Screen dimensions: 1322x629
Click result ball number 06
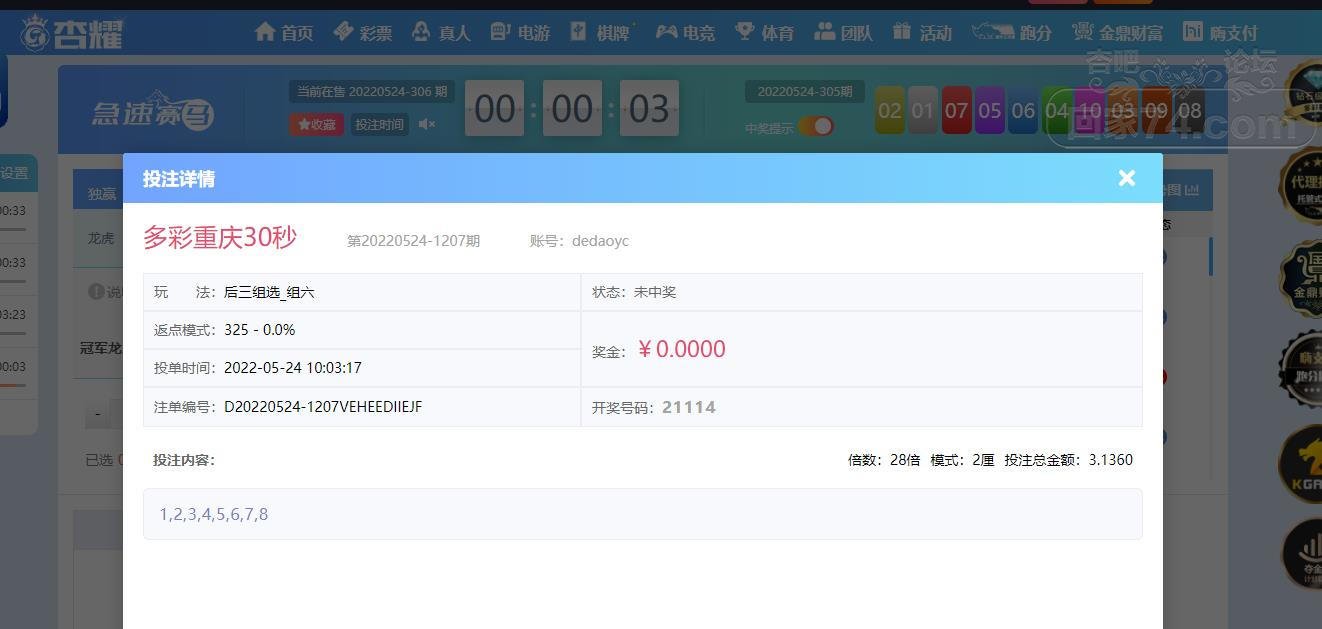tap(1023, 110)
